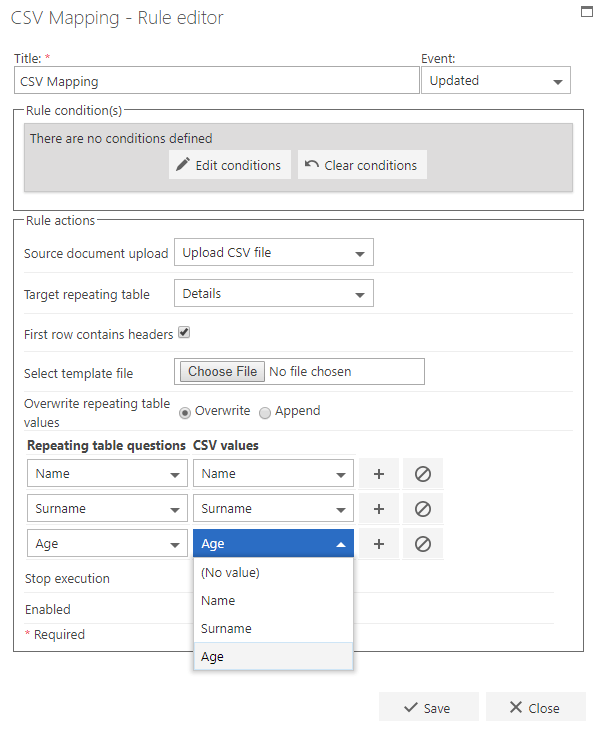Click the 'CSV values' column header
The height and width of the screenshot is (735, 598).
point(226,445)
